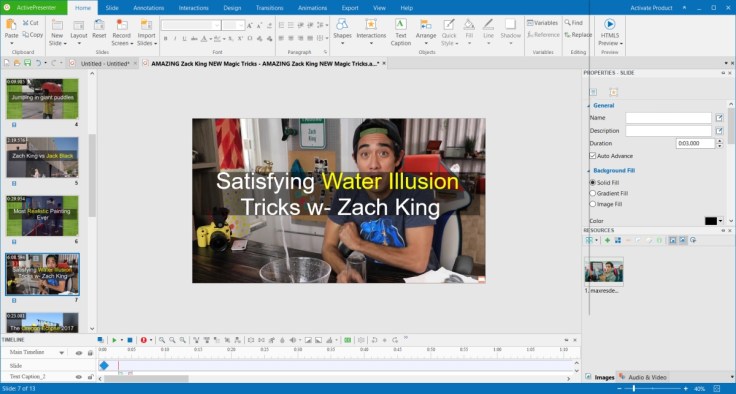Click the Zoom Fit timeline magnifier

(183, 340)
